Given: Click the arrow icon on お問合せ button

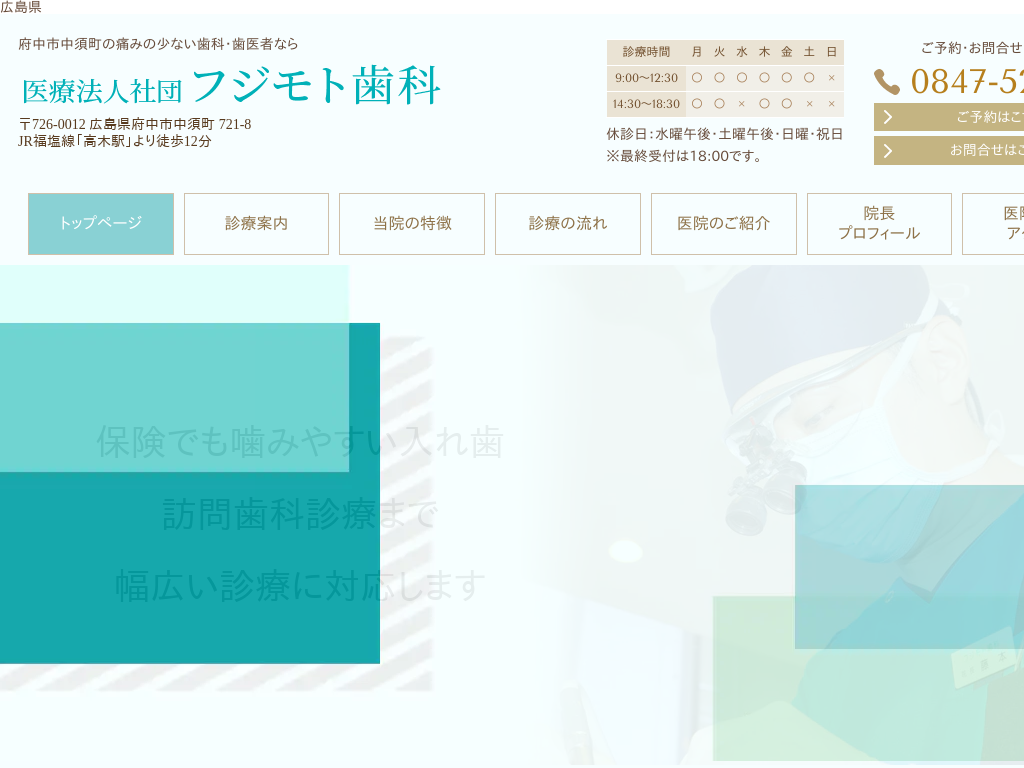Looking at the screenshot, I should click(x=887, y=150).
